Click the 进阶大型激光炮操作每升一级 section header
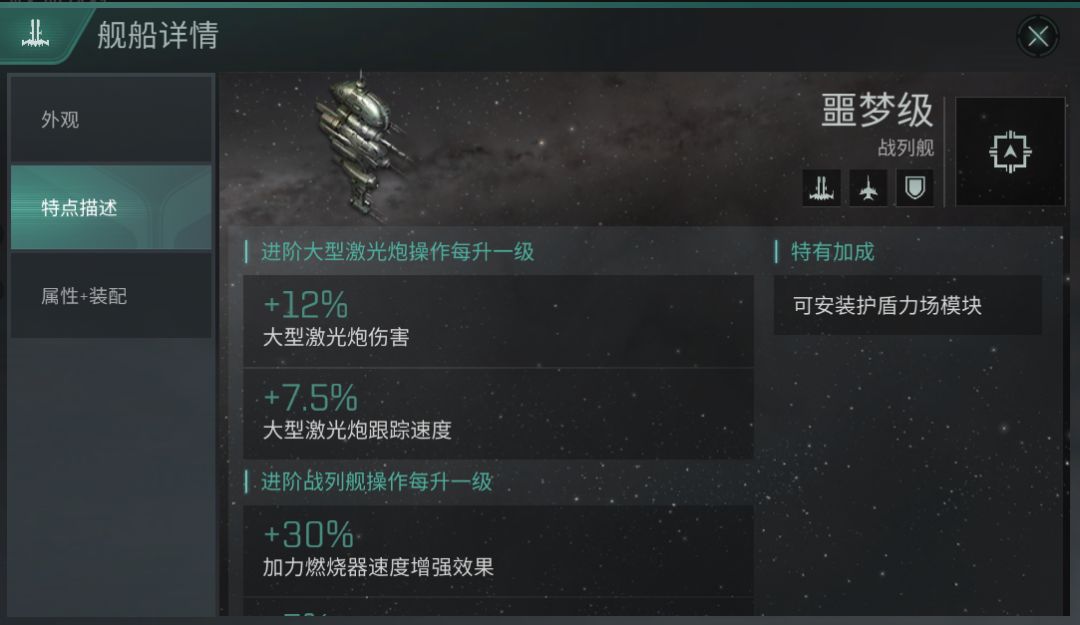1080x625 pixels. pos(398,251)
